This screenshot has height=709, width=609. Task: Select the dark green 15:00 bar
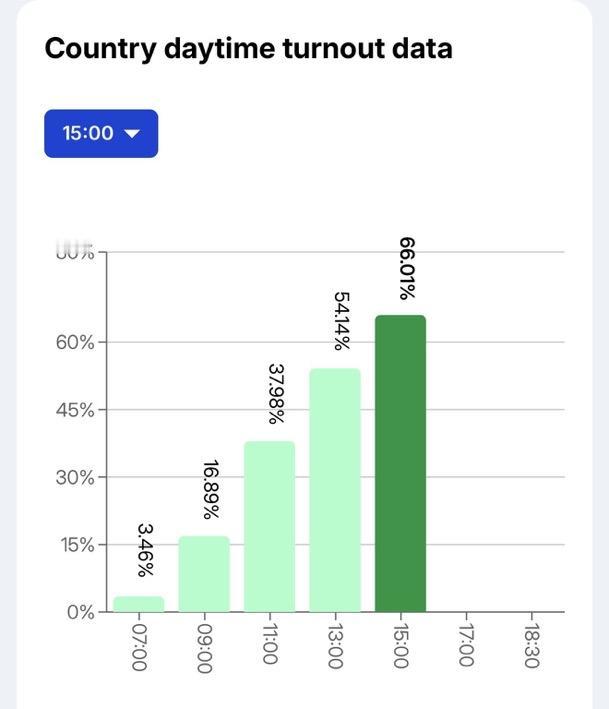(x=400, y=463)
